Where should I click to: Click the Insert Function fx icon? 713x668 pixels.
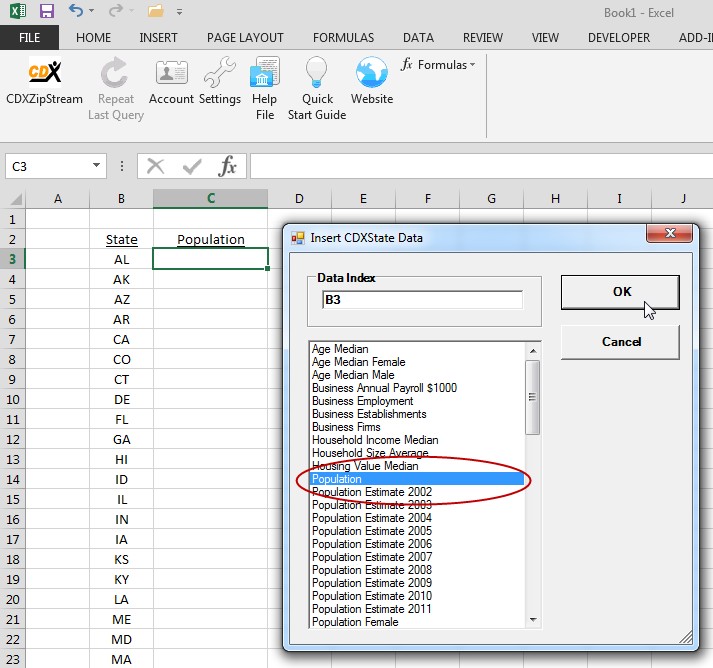[227, 166]
